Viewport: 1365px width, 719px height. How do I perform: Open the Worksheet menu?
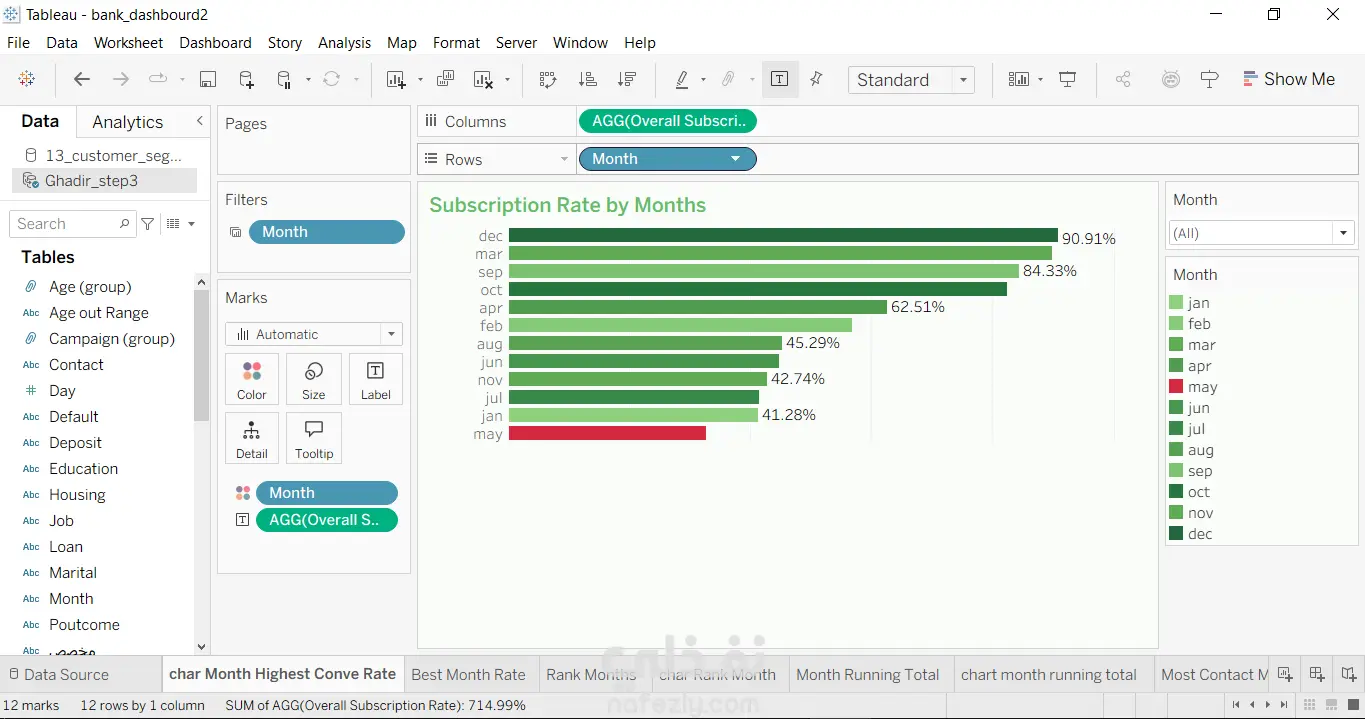128,43
